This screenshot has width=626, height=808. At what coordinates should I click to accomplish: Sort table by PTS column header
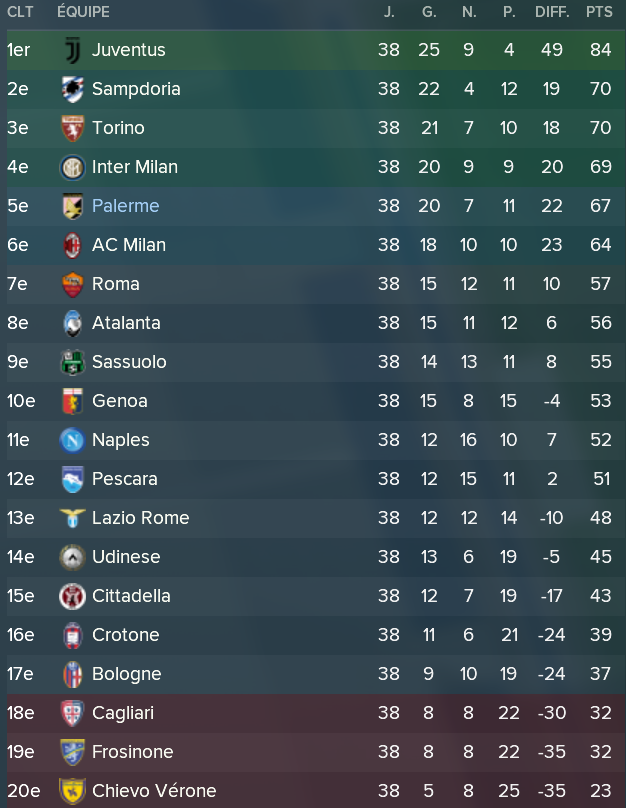pos(599,12)
